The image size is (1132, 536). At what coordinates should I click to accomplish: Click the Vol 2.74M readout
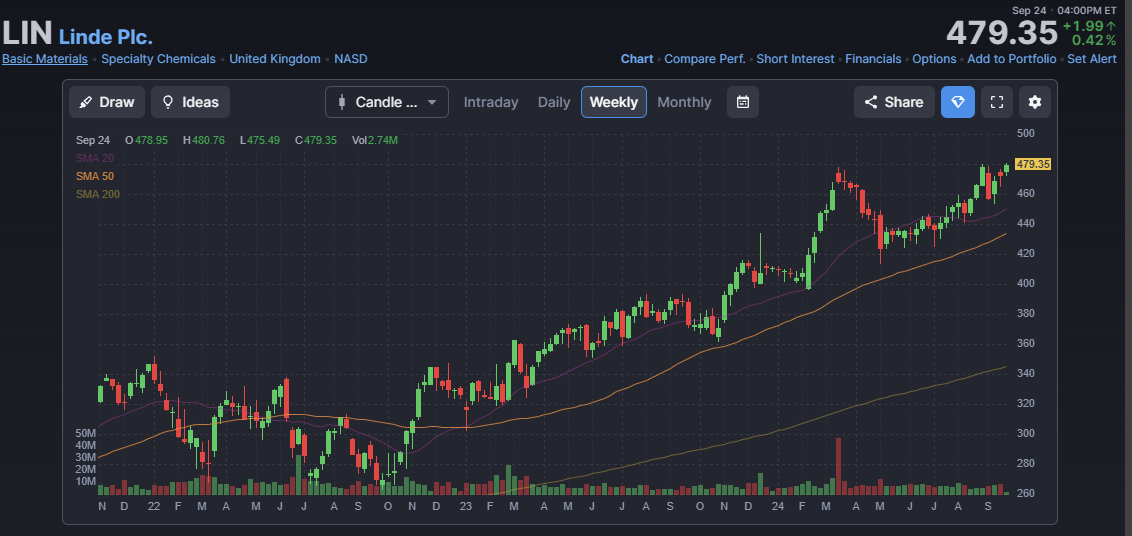click(x=375, y=140)
